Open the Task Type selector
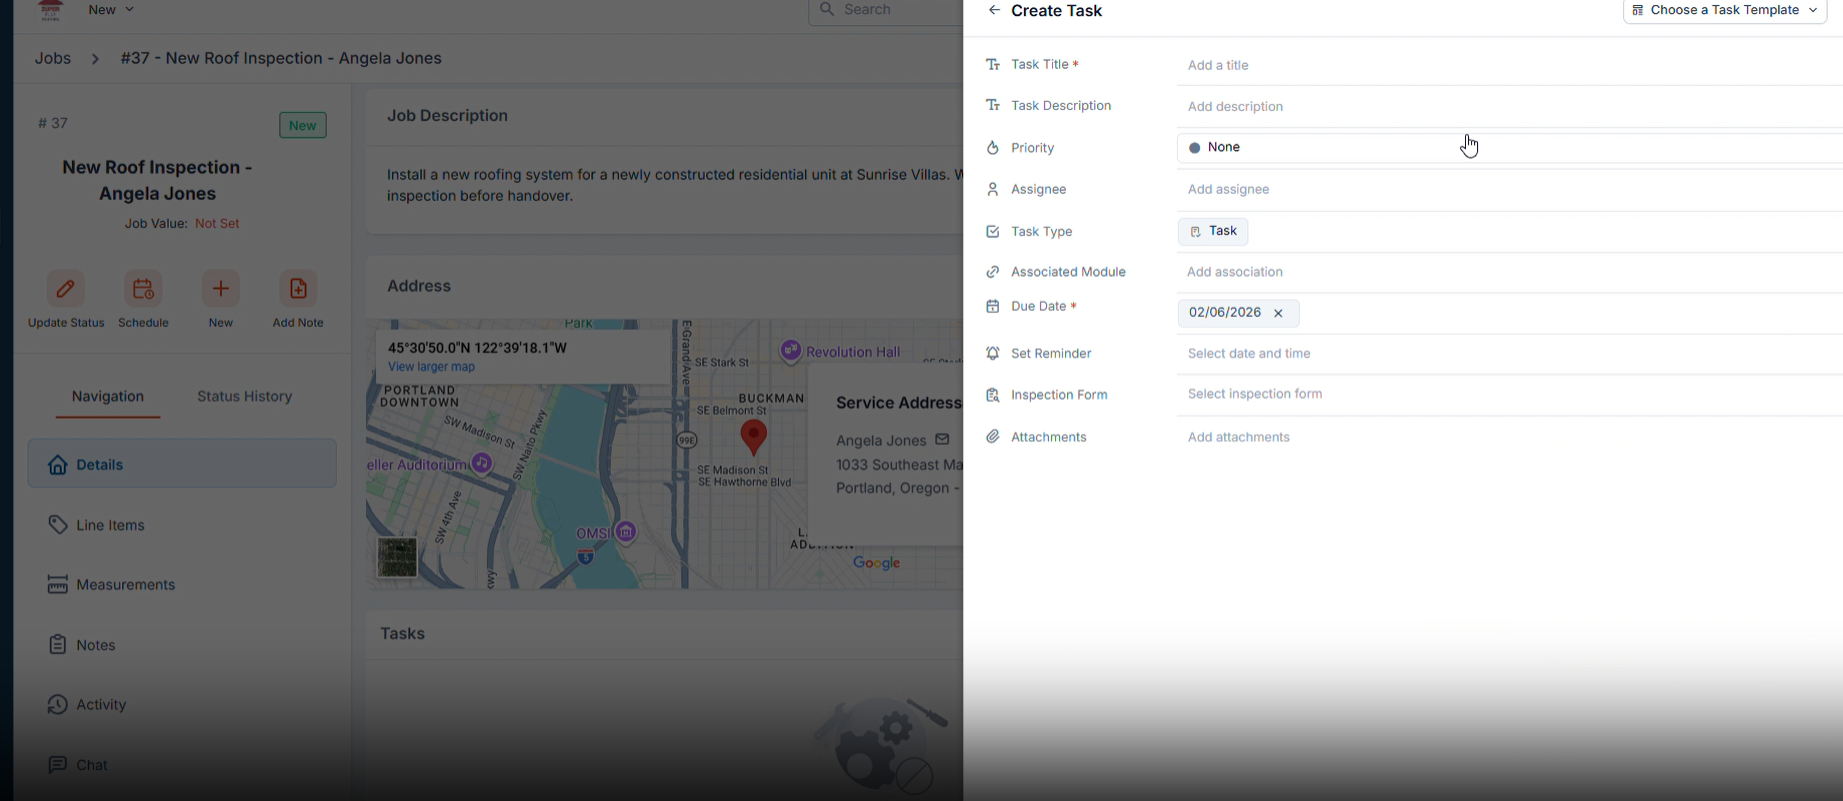1843x801 pixels. [1213, 231]
